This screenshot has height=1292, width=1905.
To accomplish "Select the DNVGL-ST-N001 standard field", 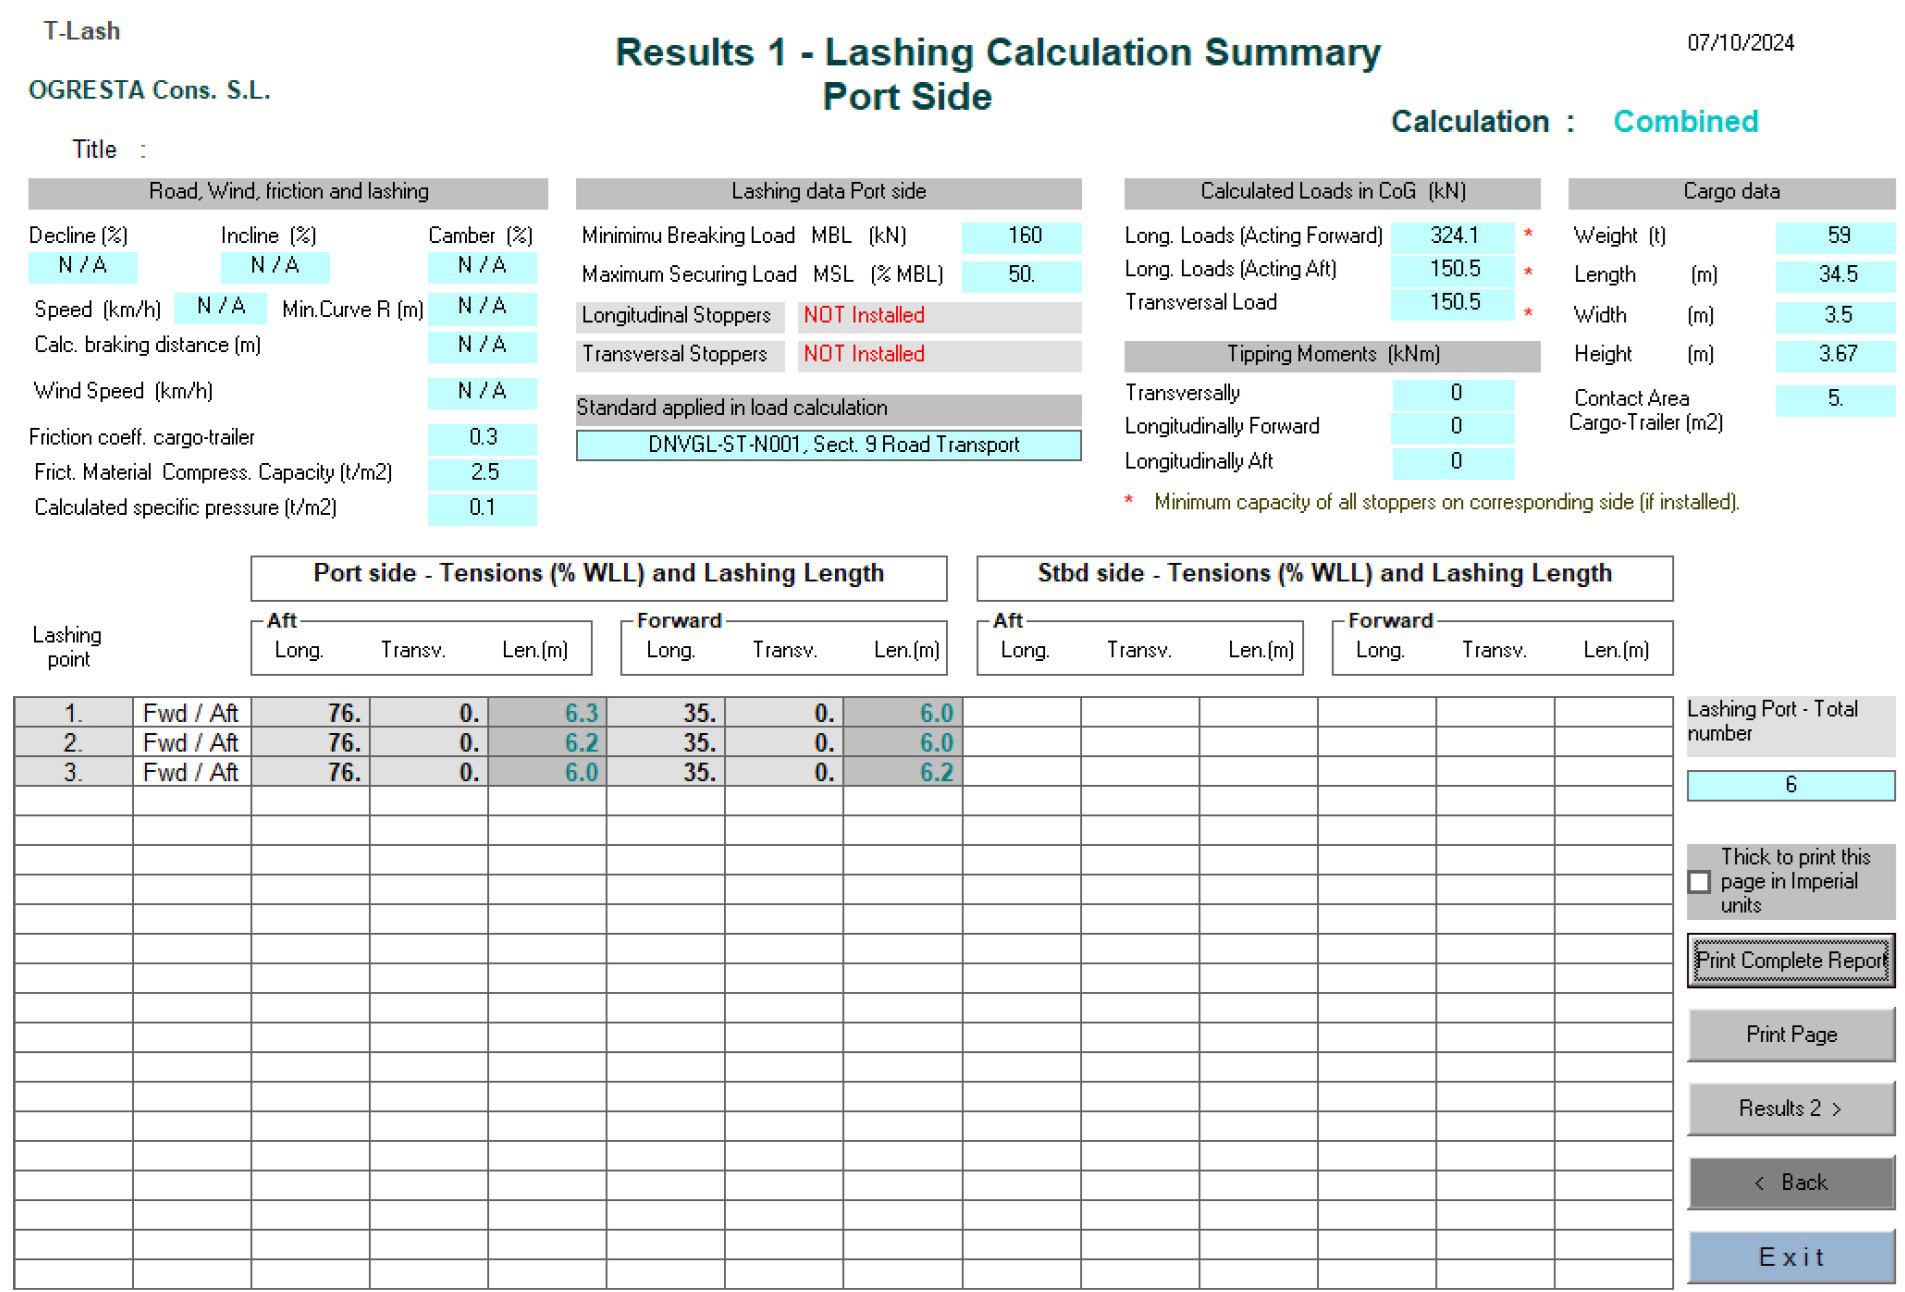I will pyautogui.click(x=828, y=445).
